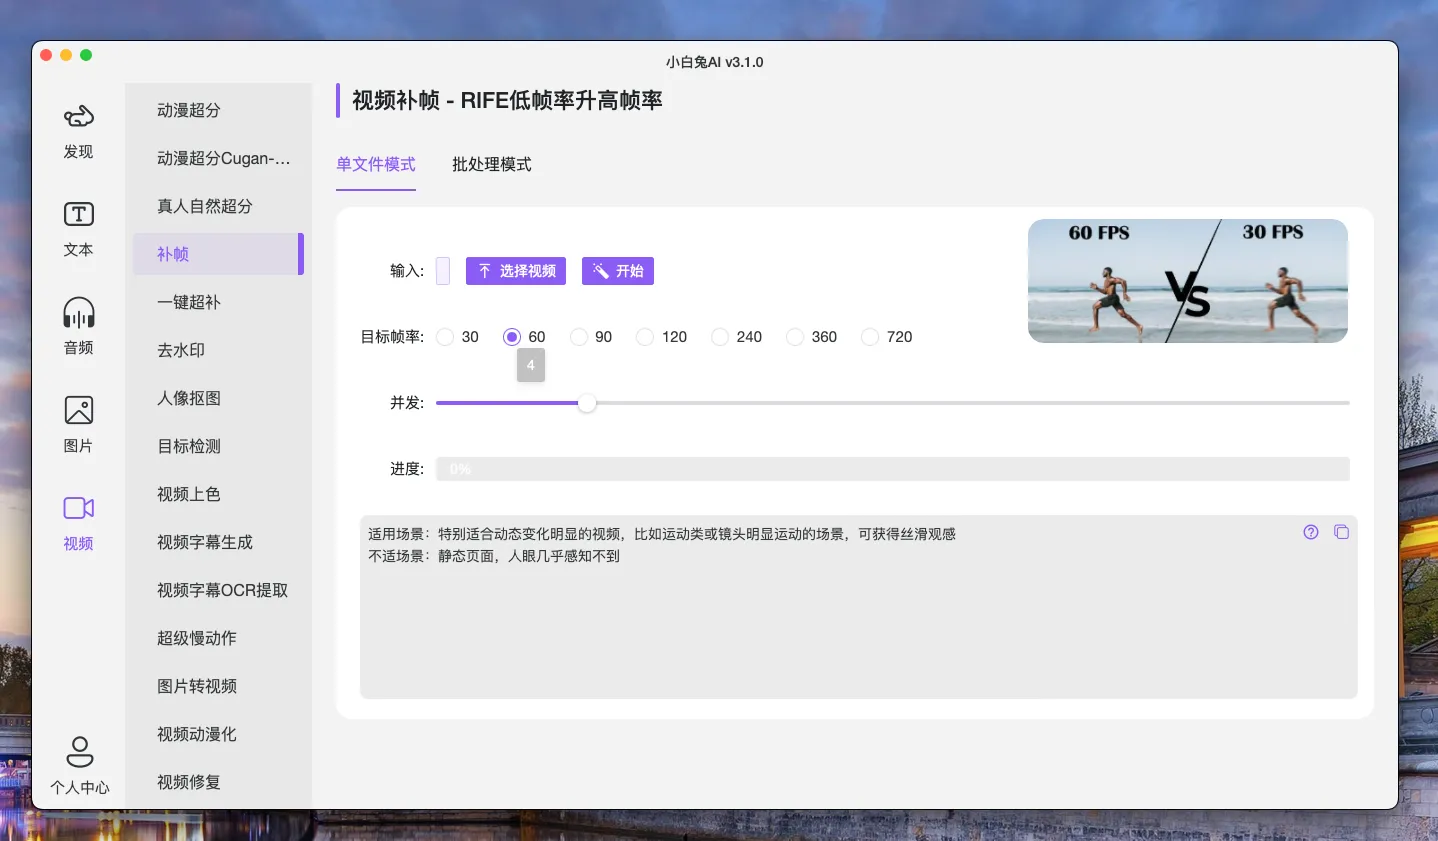The width and height of the screenshot is (1438, 841).
Task: Open 个人中心 user profile icon
Action: [80, 751]
